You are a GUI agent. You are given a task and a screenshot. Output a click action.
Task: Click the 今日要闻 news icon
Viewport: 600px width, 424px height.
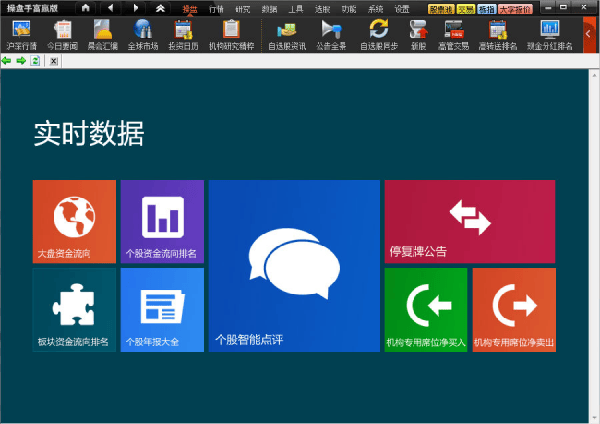point(62,34)
